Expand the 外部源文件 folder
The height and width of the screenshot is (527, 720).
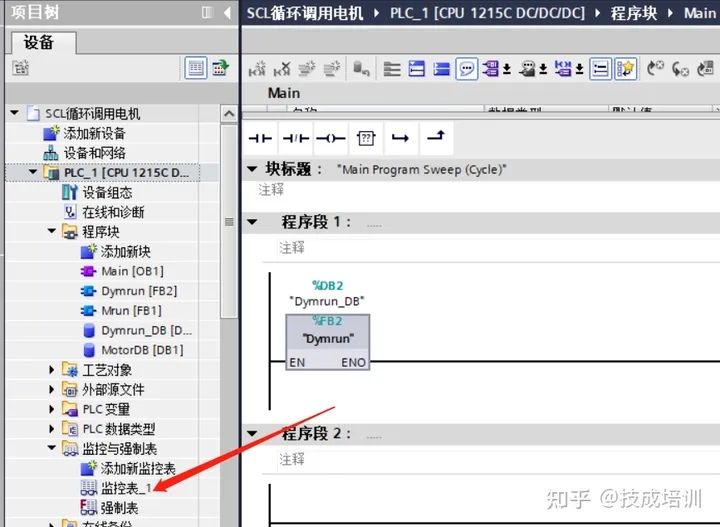click(51, 389)
